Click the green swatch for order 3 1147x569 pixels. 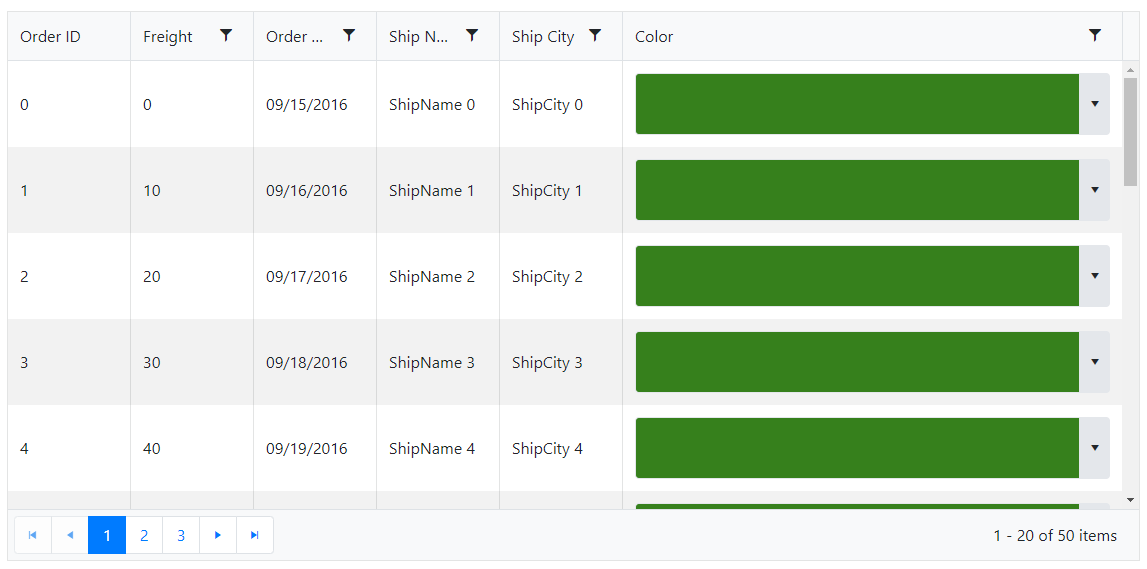click(857, 362)
